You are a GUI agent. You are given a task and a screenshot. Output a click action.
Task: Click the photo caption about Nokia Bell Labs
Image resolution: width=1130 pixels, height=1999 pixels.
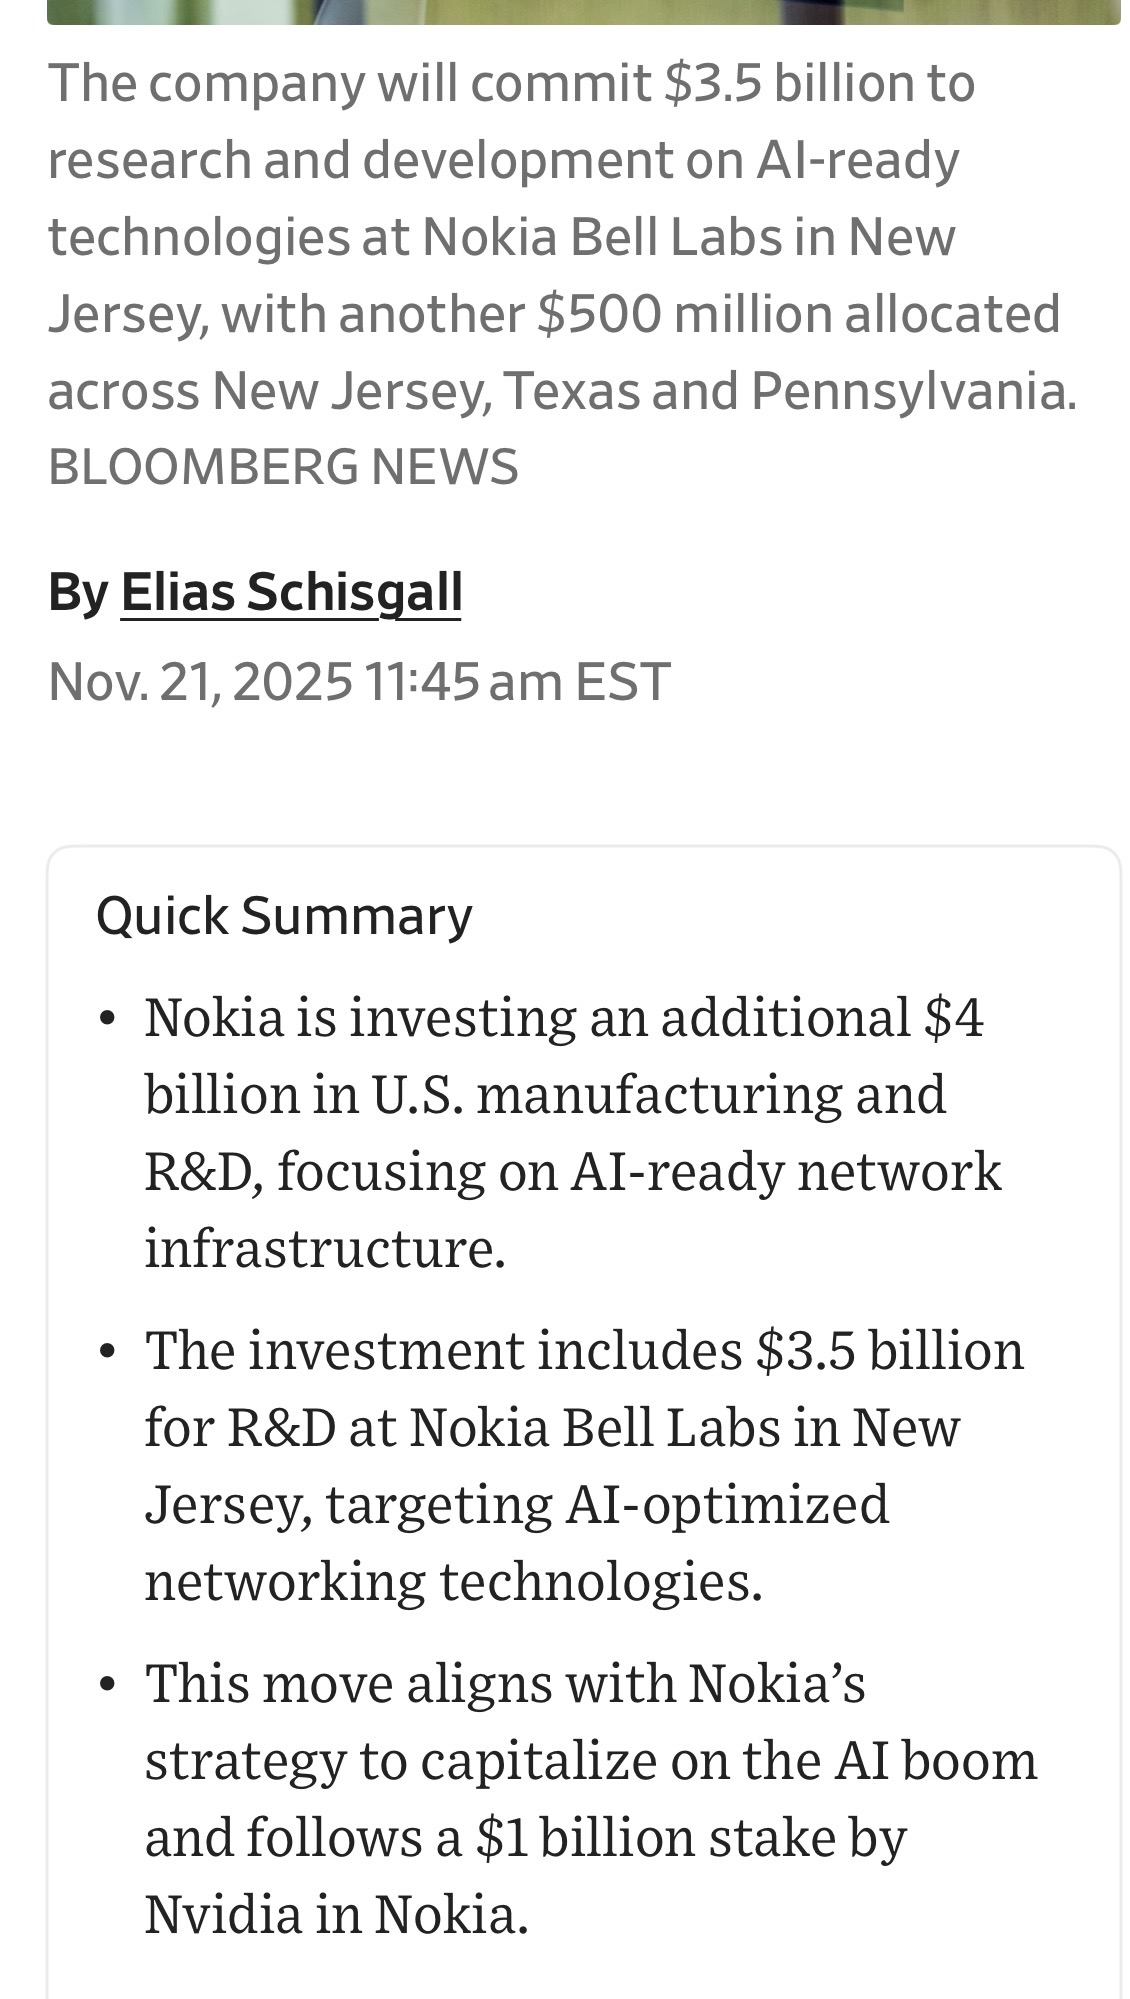point(560,237)
